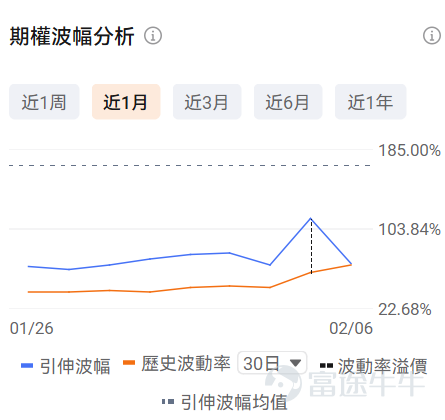Click the blue implied volatility peak point
The height and width of the screenshot is (420, 445).
pos(311,218)
